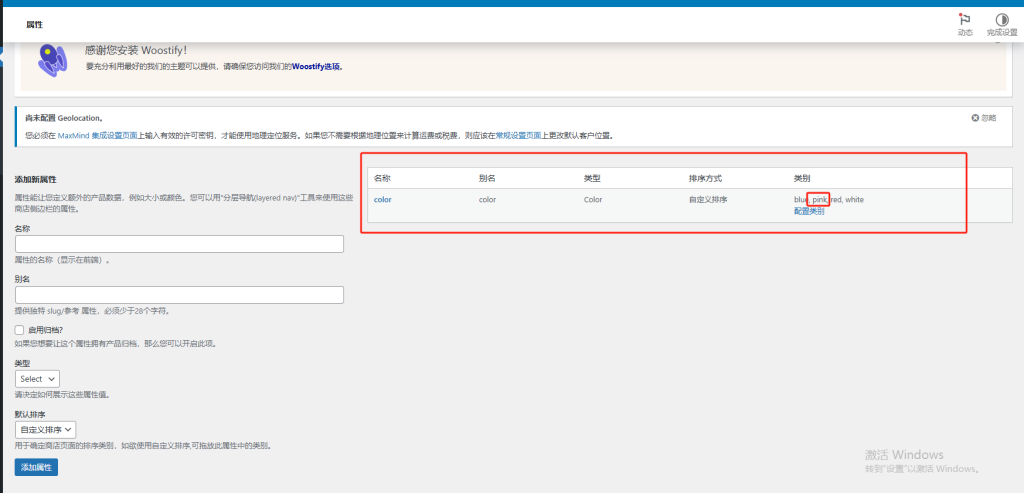Focus the 别名 slug input field

click(x=179, y=295)
